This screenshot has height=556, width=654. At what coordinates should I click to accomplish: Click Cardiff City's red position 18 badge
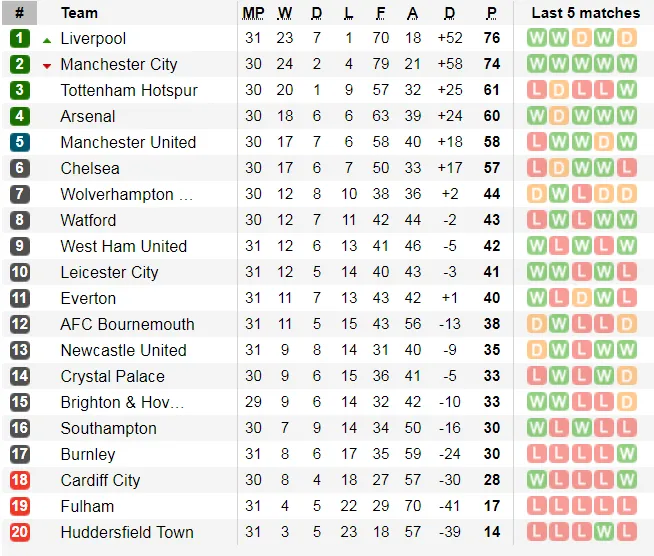20,481
